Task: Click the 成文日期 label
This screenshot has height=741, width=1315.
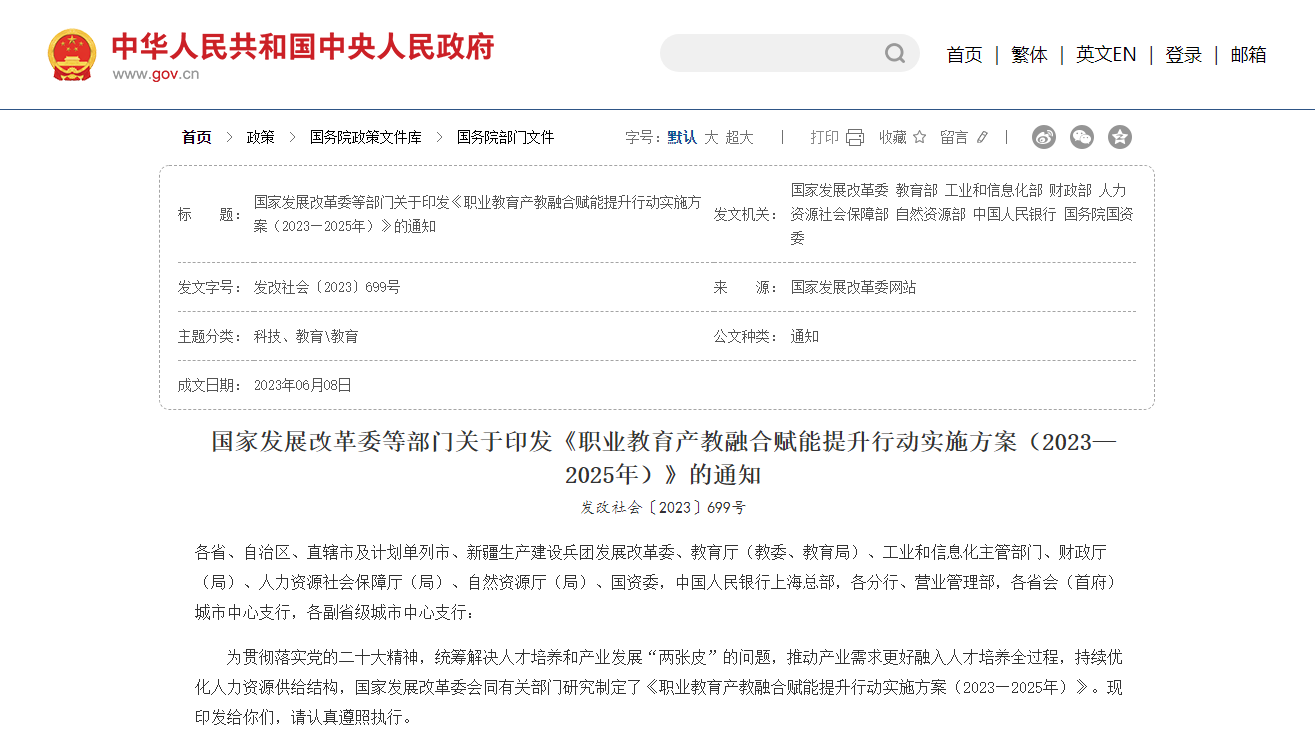Action: (x=210, y=385)
